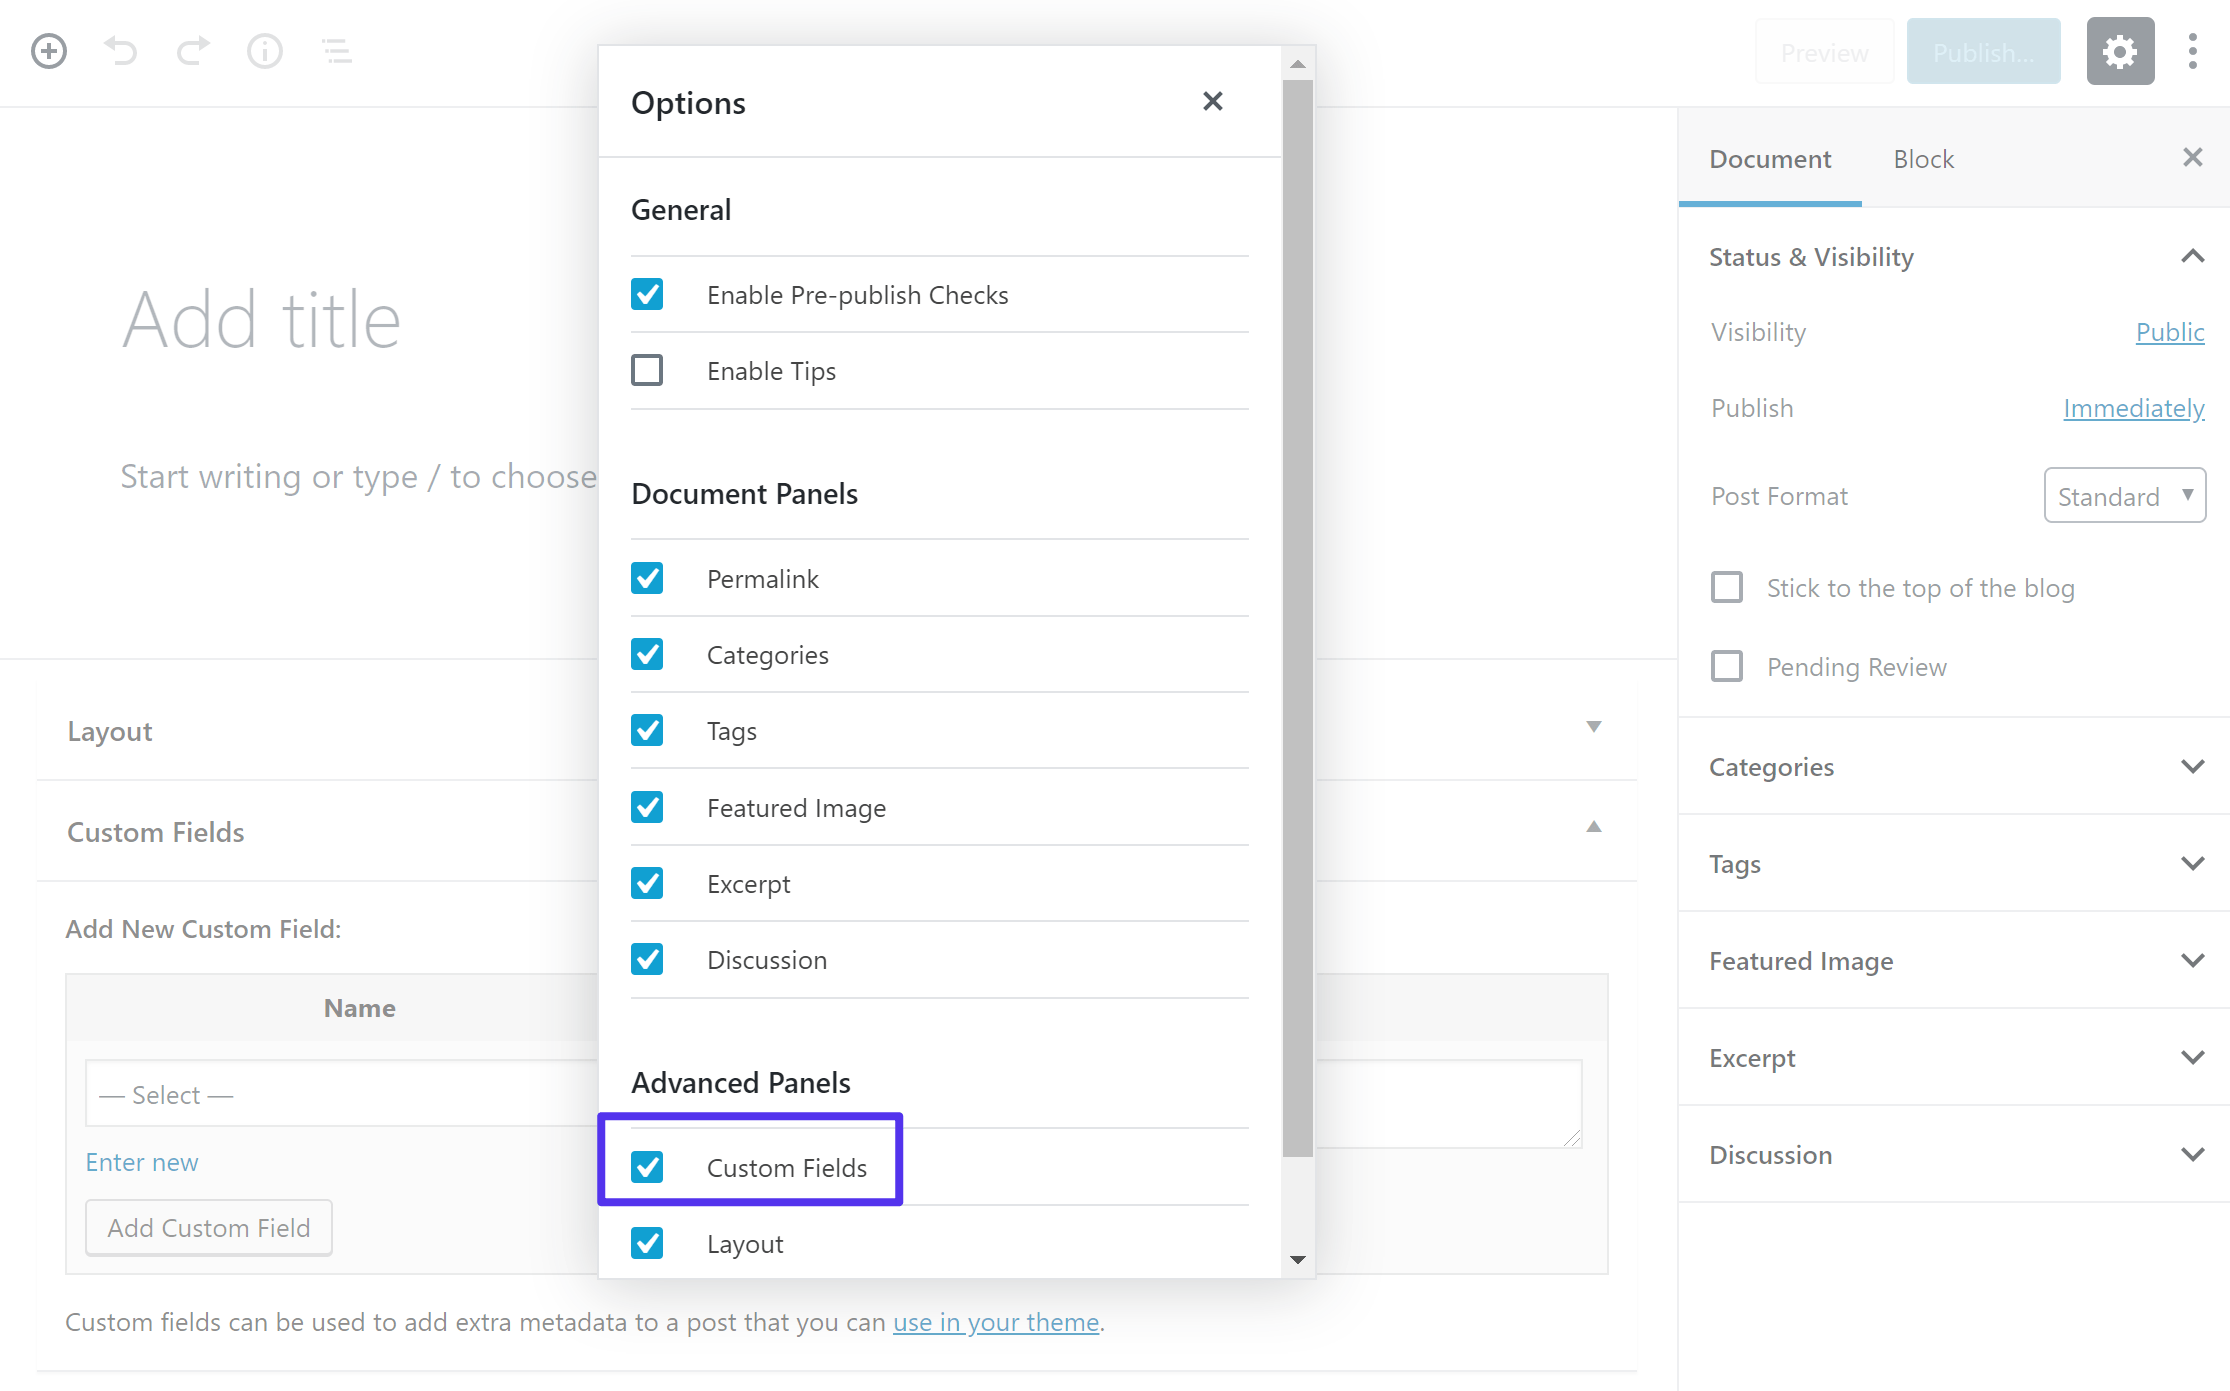
Task: Click the close X icon on Options dialog
Action: [1213, 101]
